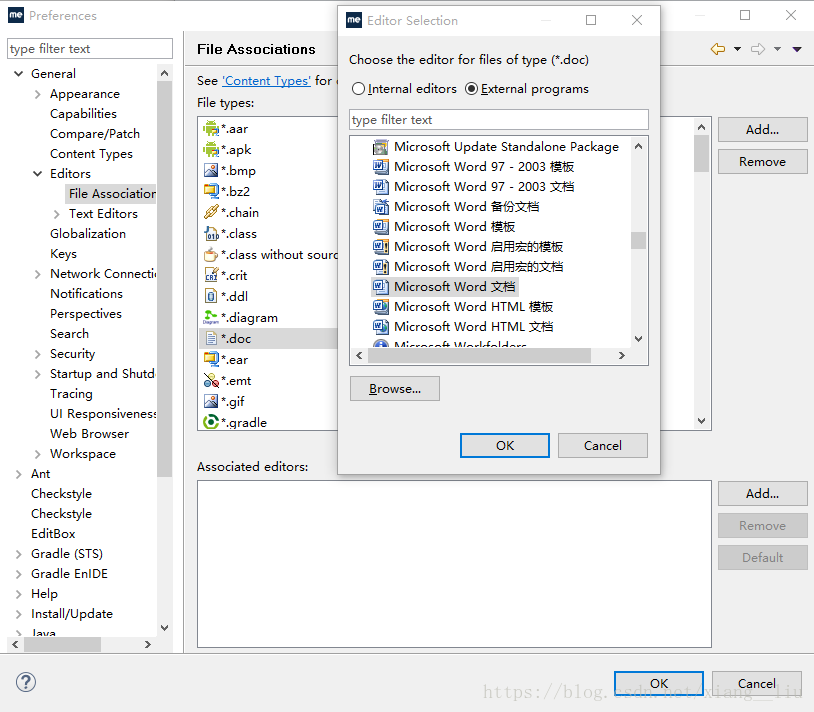Click the *.class binary icon
814x712 pixels.
(211, 234)
